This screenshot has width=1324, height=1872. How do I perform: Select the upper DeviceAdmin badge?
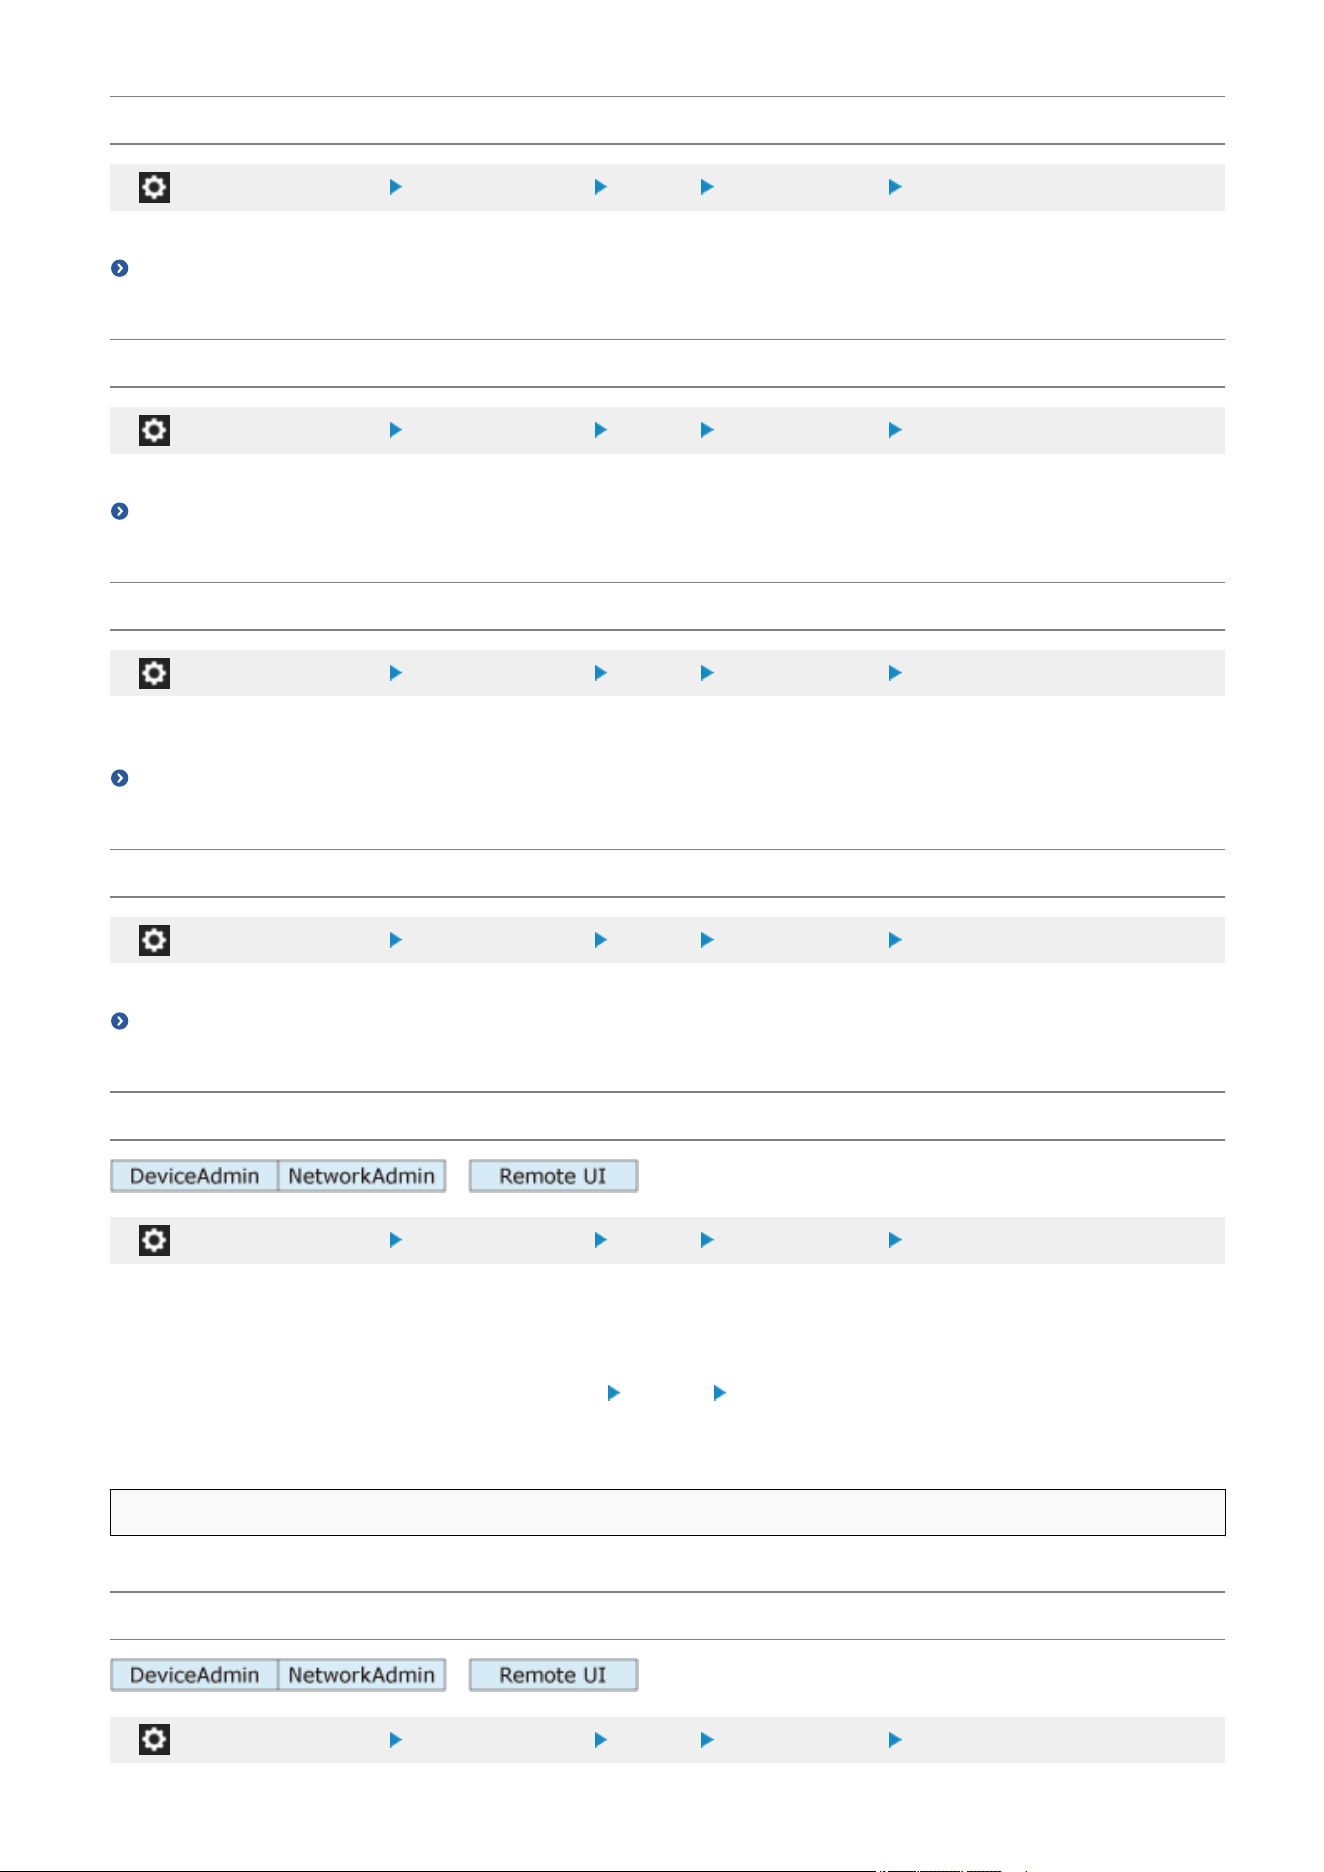(194, 1176)
